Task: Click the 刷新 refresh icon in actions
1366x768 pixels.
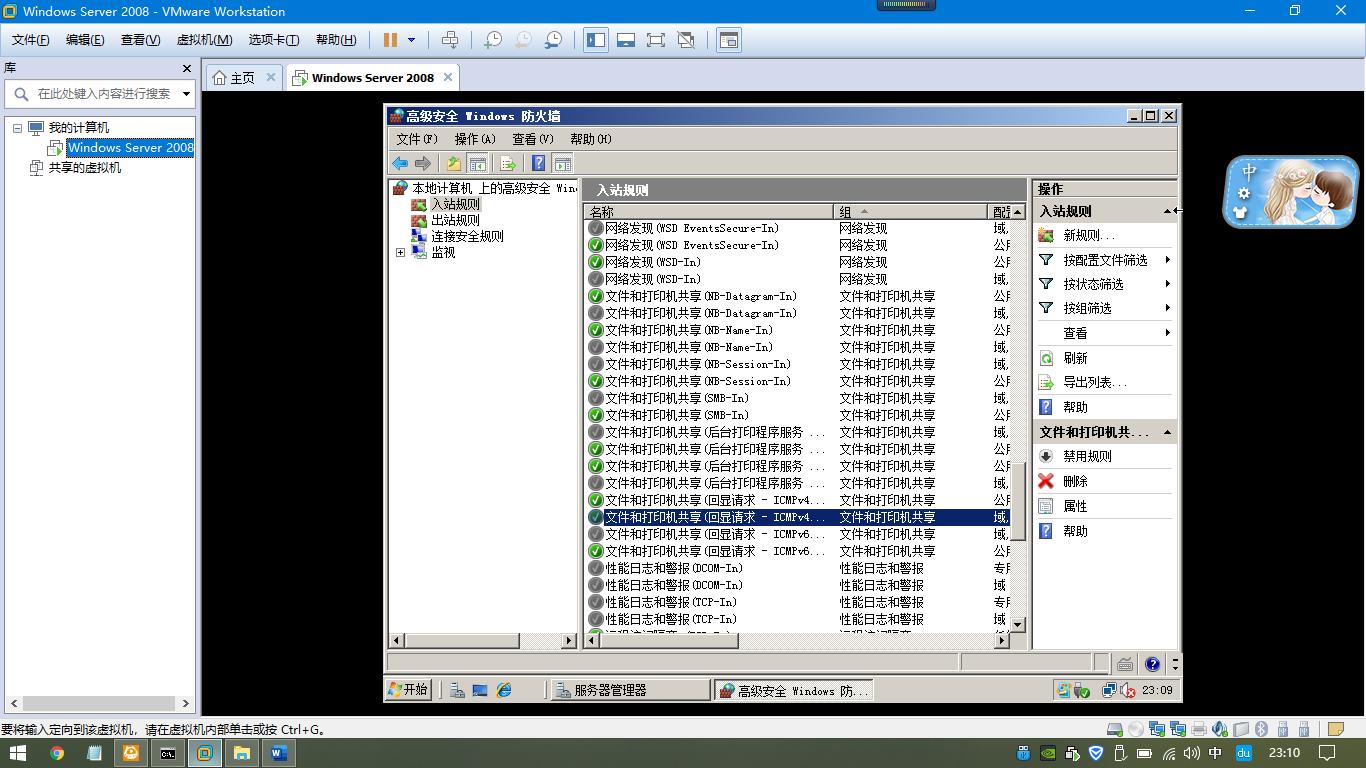Action: click(1046, 358)
